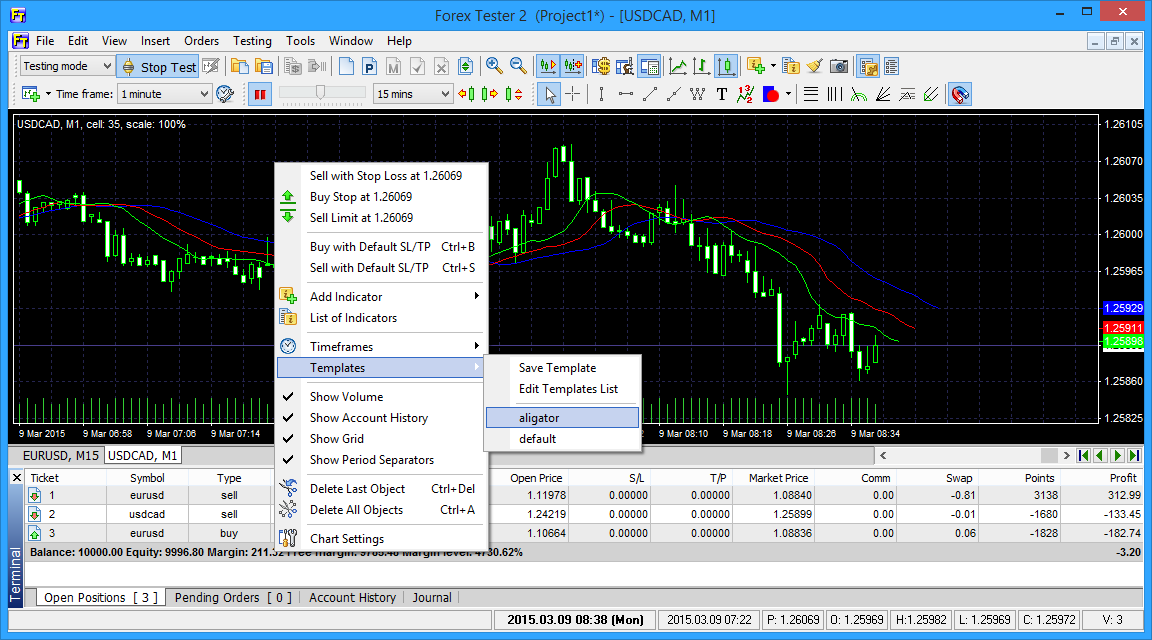This screenshot has width=1152, height=640.
Task: Select the crosshair cursor tool
Action: 573,94
